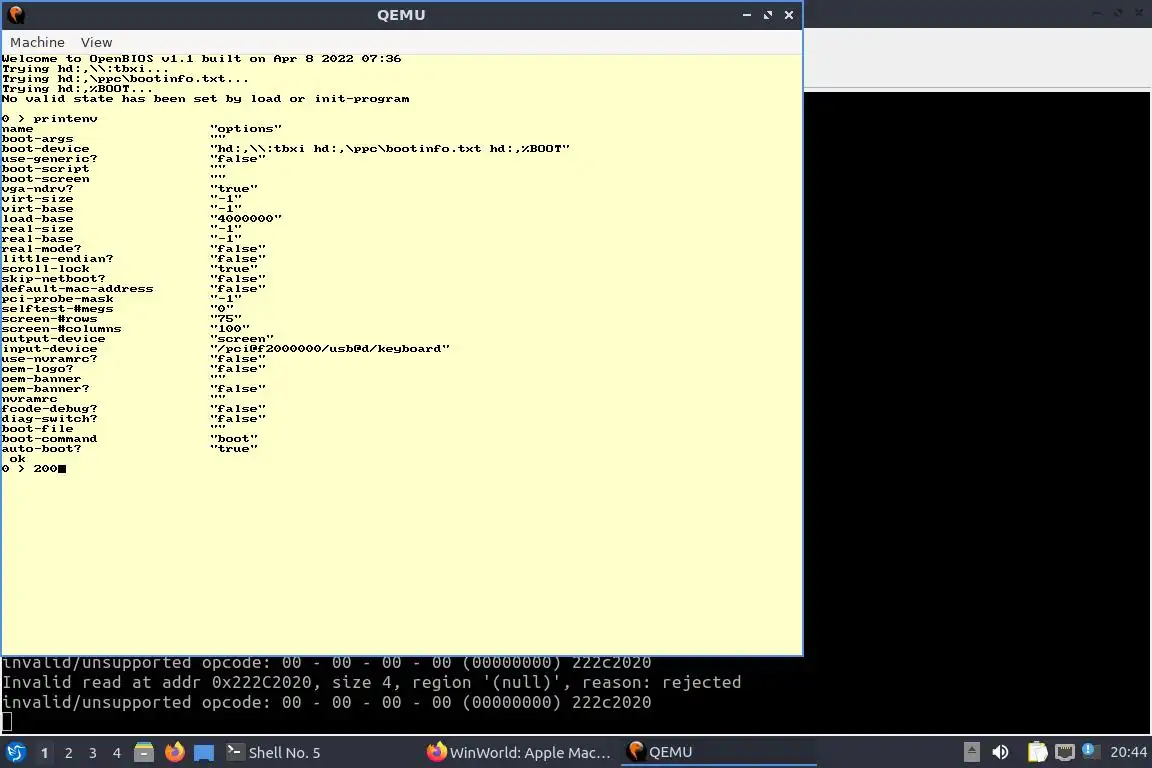1152x768 pixels.
Task: Click the network status tray icon
Action: point(1065,753)
